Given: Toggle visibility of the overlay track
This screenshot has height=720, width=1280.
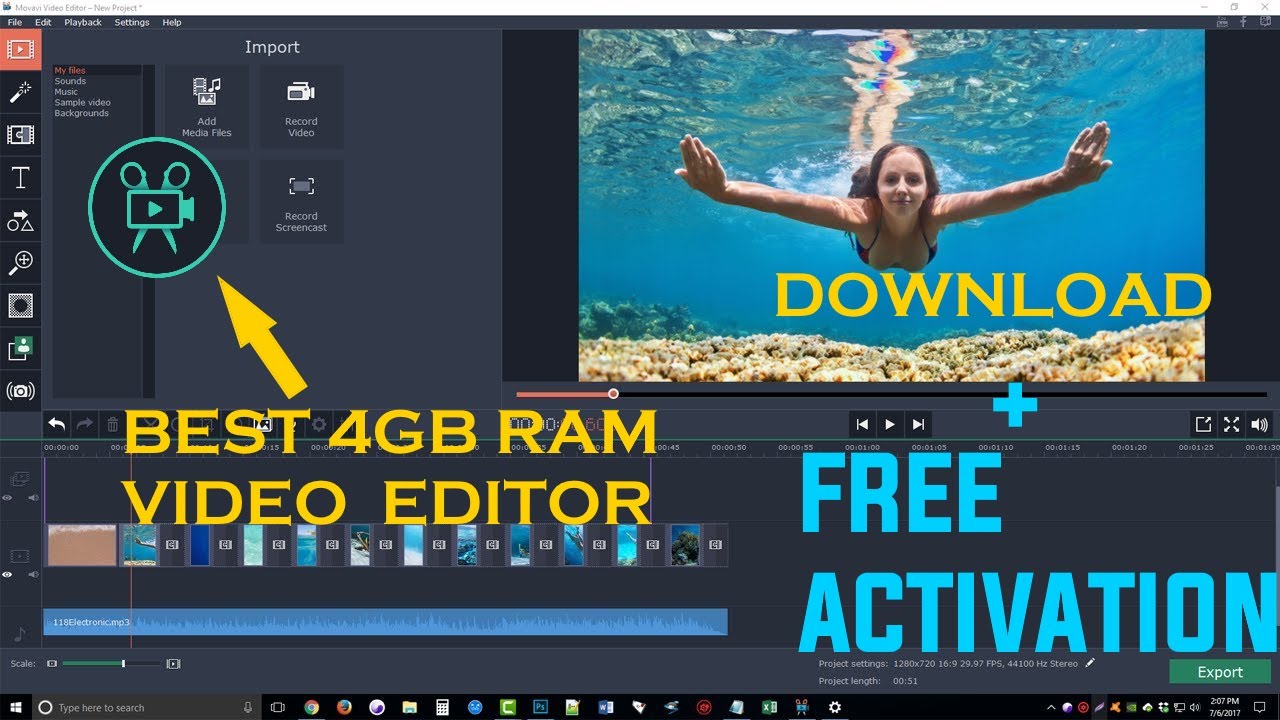Looking at the screenshot, I should tap(8, 497).
